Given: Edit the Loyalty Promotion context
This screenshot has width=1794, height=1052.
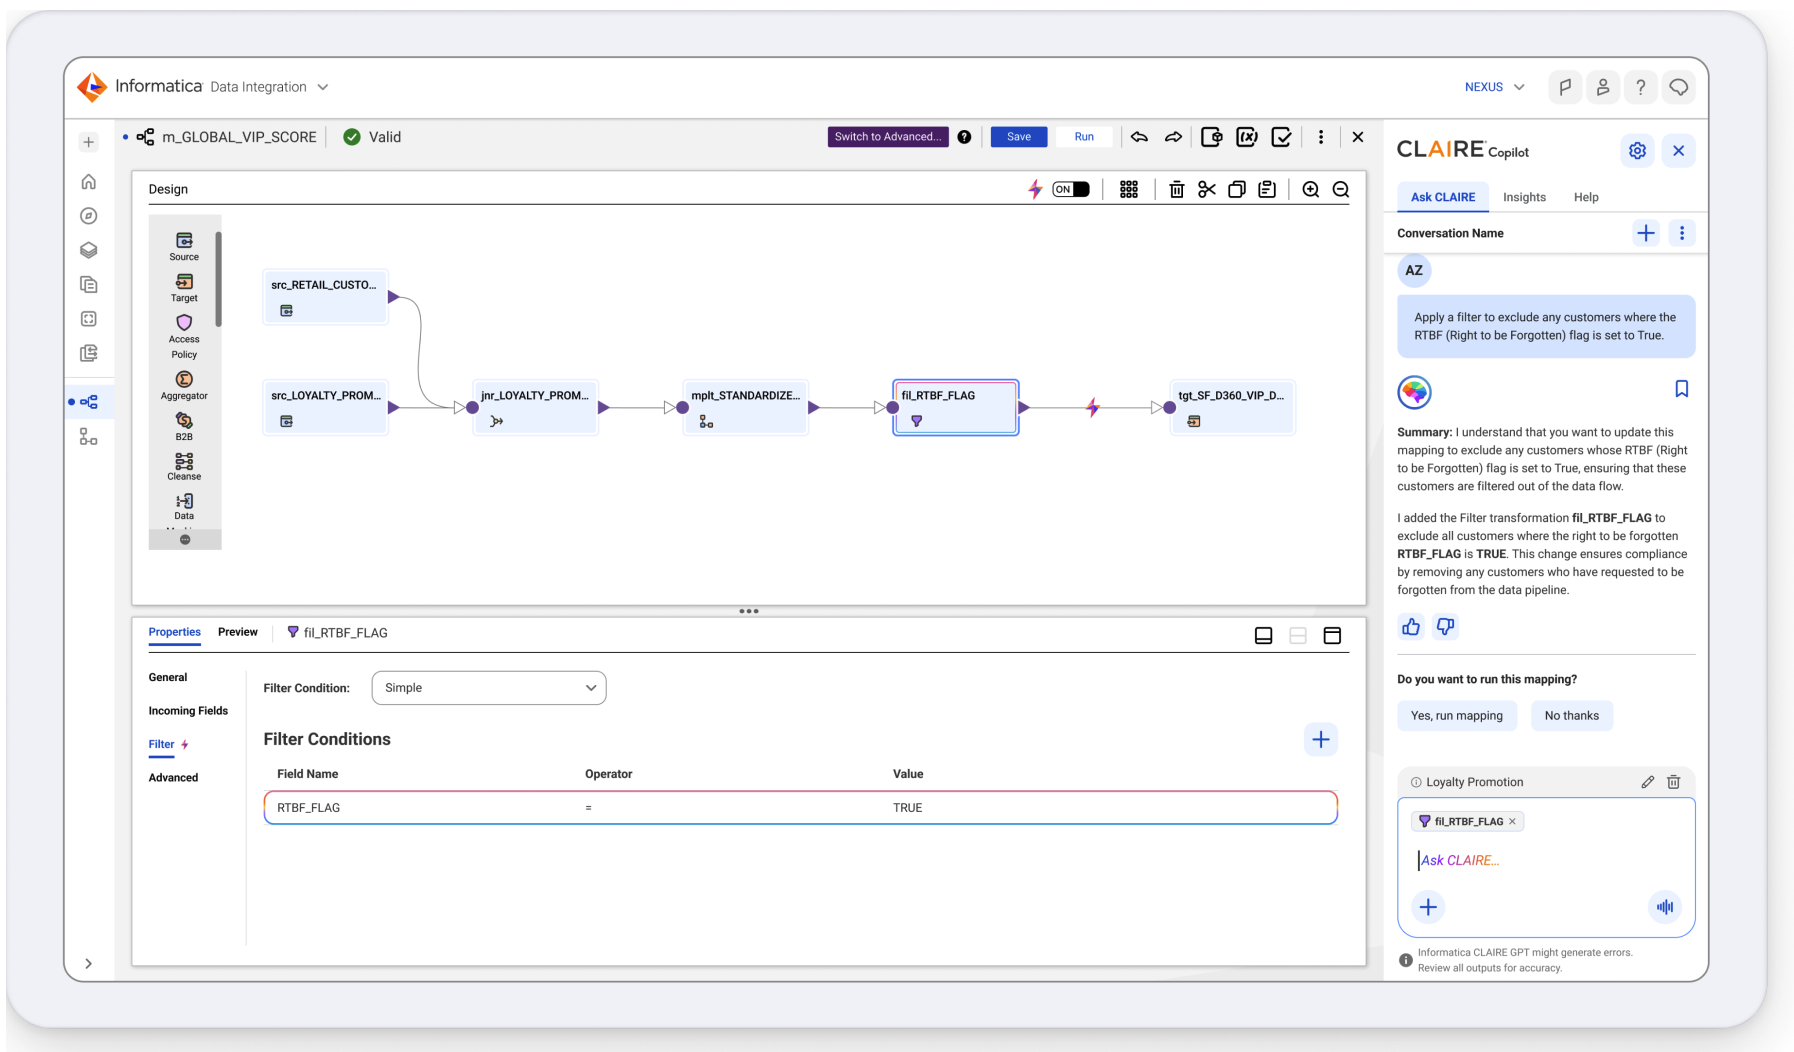Looking at the screenshot, I should [x=1647, y=782].
